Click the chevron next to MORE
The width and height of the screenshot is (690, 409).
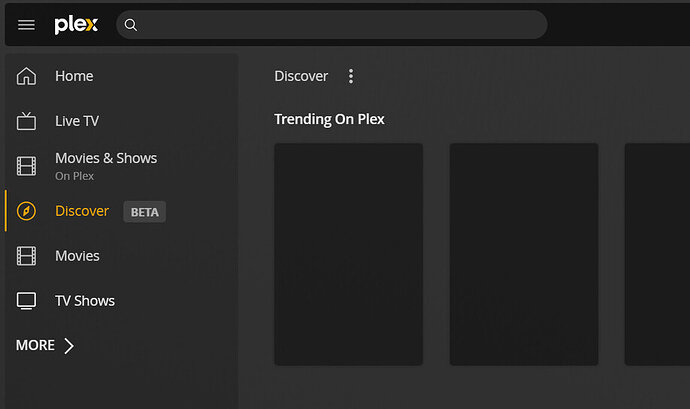[x=69, y=346]
